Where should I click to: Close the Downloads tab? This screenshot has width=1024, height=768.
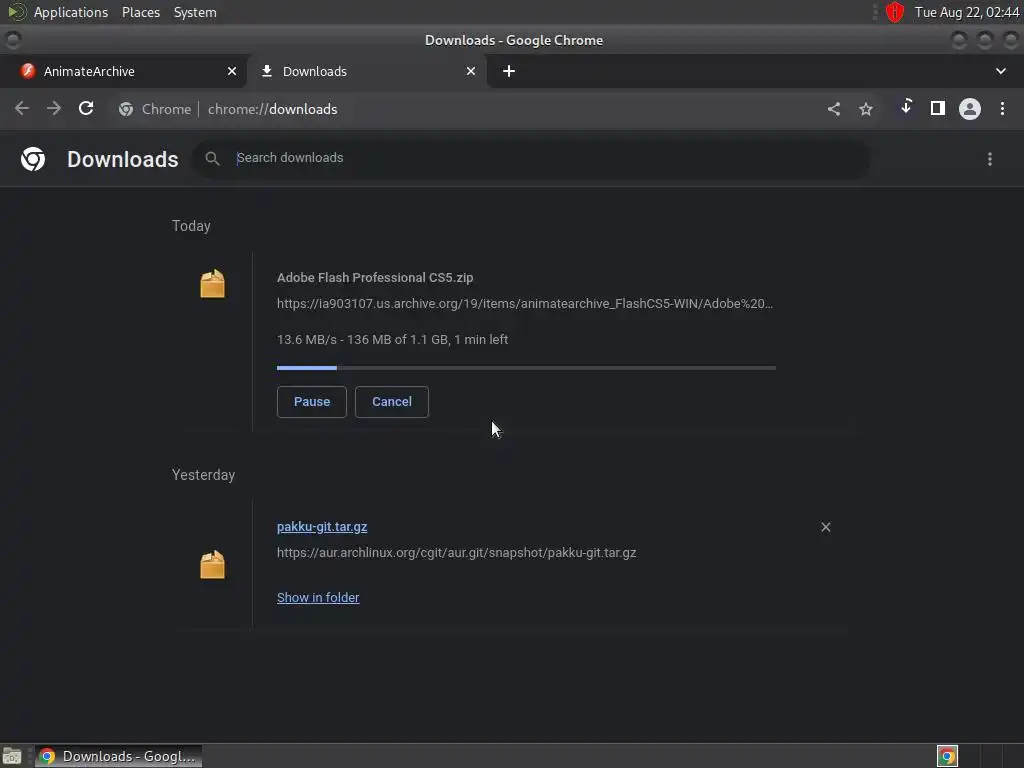tap(471, 71)
